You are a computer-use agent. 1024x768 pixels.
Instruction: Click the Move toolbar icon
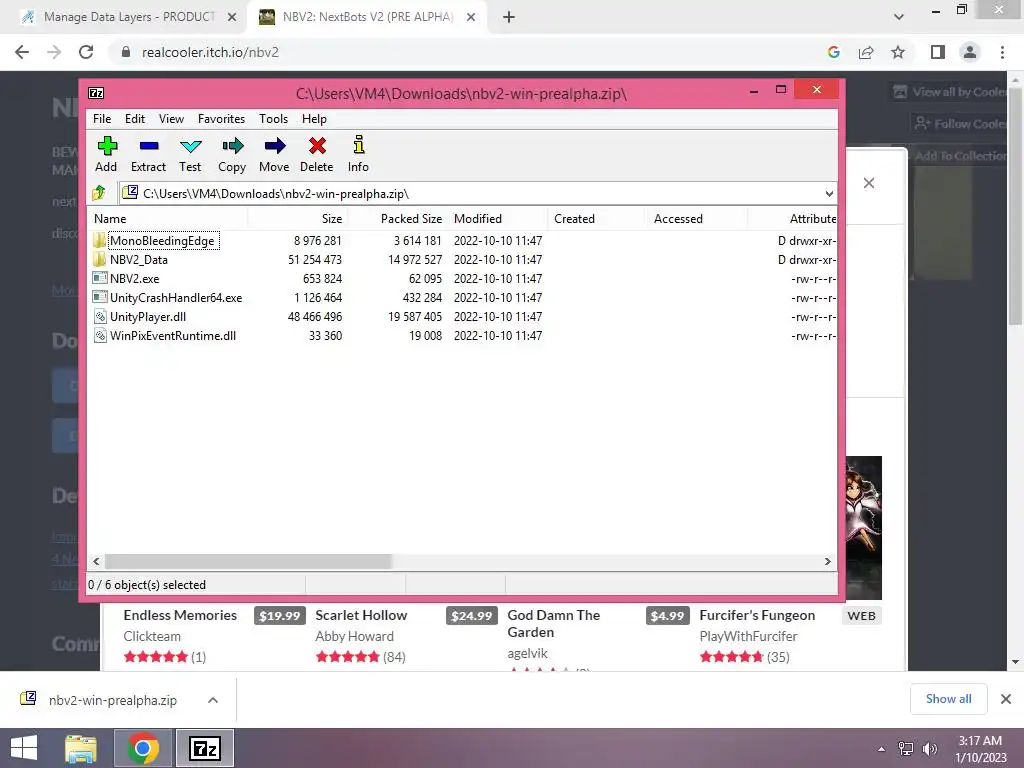(x=274, y=146)
